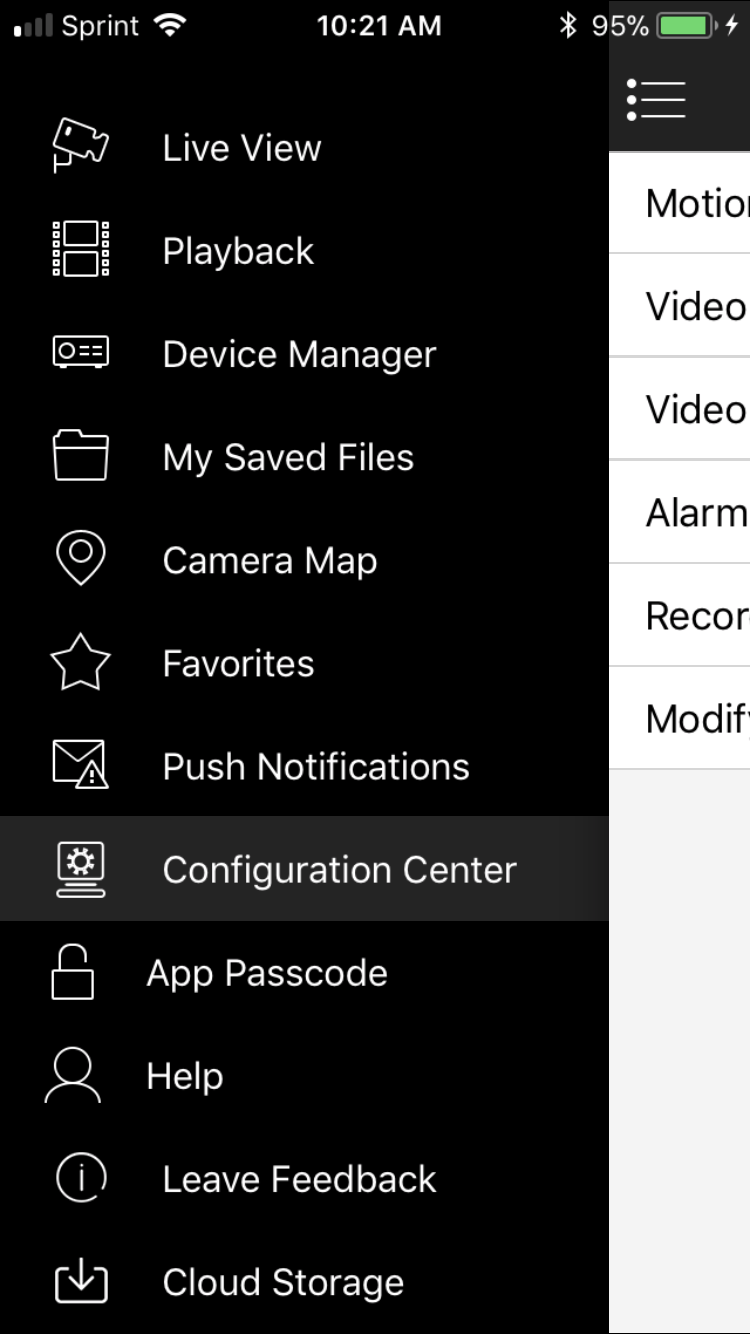This screenshot has width=750, height=1334.
Task: Open the Motion settings row
Action: click(680, 203)
